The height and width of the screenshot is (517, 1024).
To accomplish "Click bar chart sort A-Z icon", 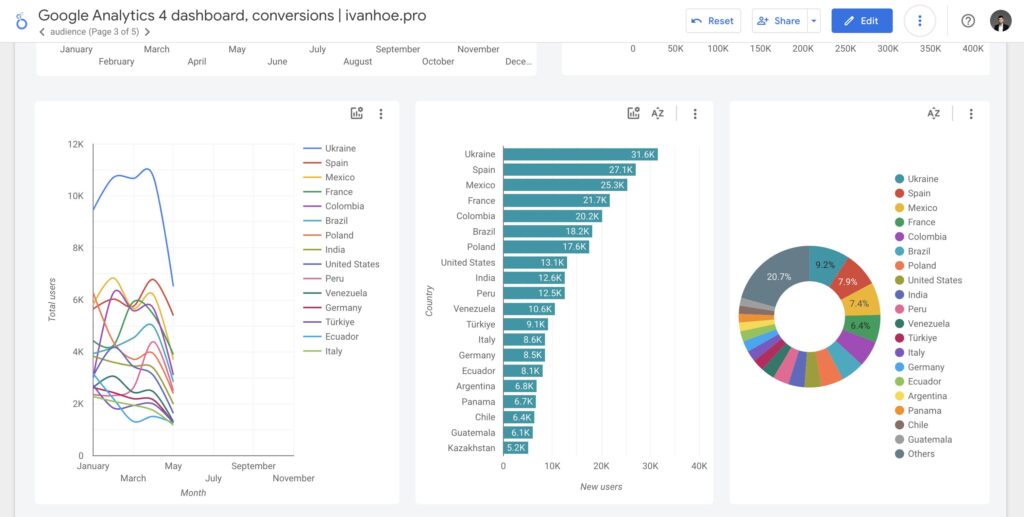I will 658,114.
